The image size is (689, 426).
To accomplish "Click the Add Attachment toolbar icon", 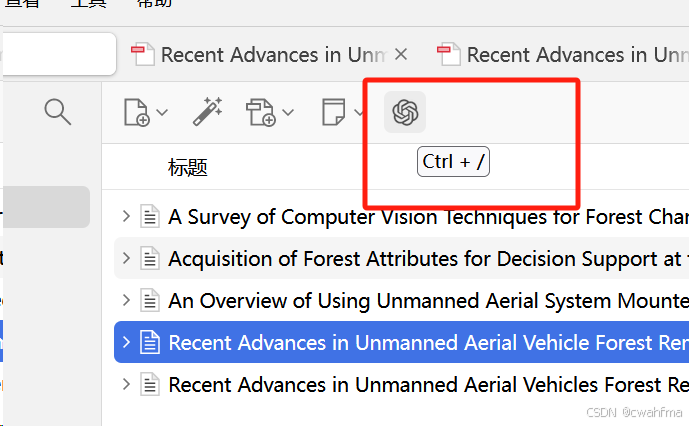I will pos(261,113).
